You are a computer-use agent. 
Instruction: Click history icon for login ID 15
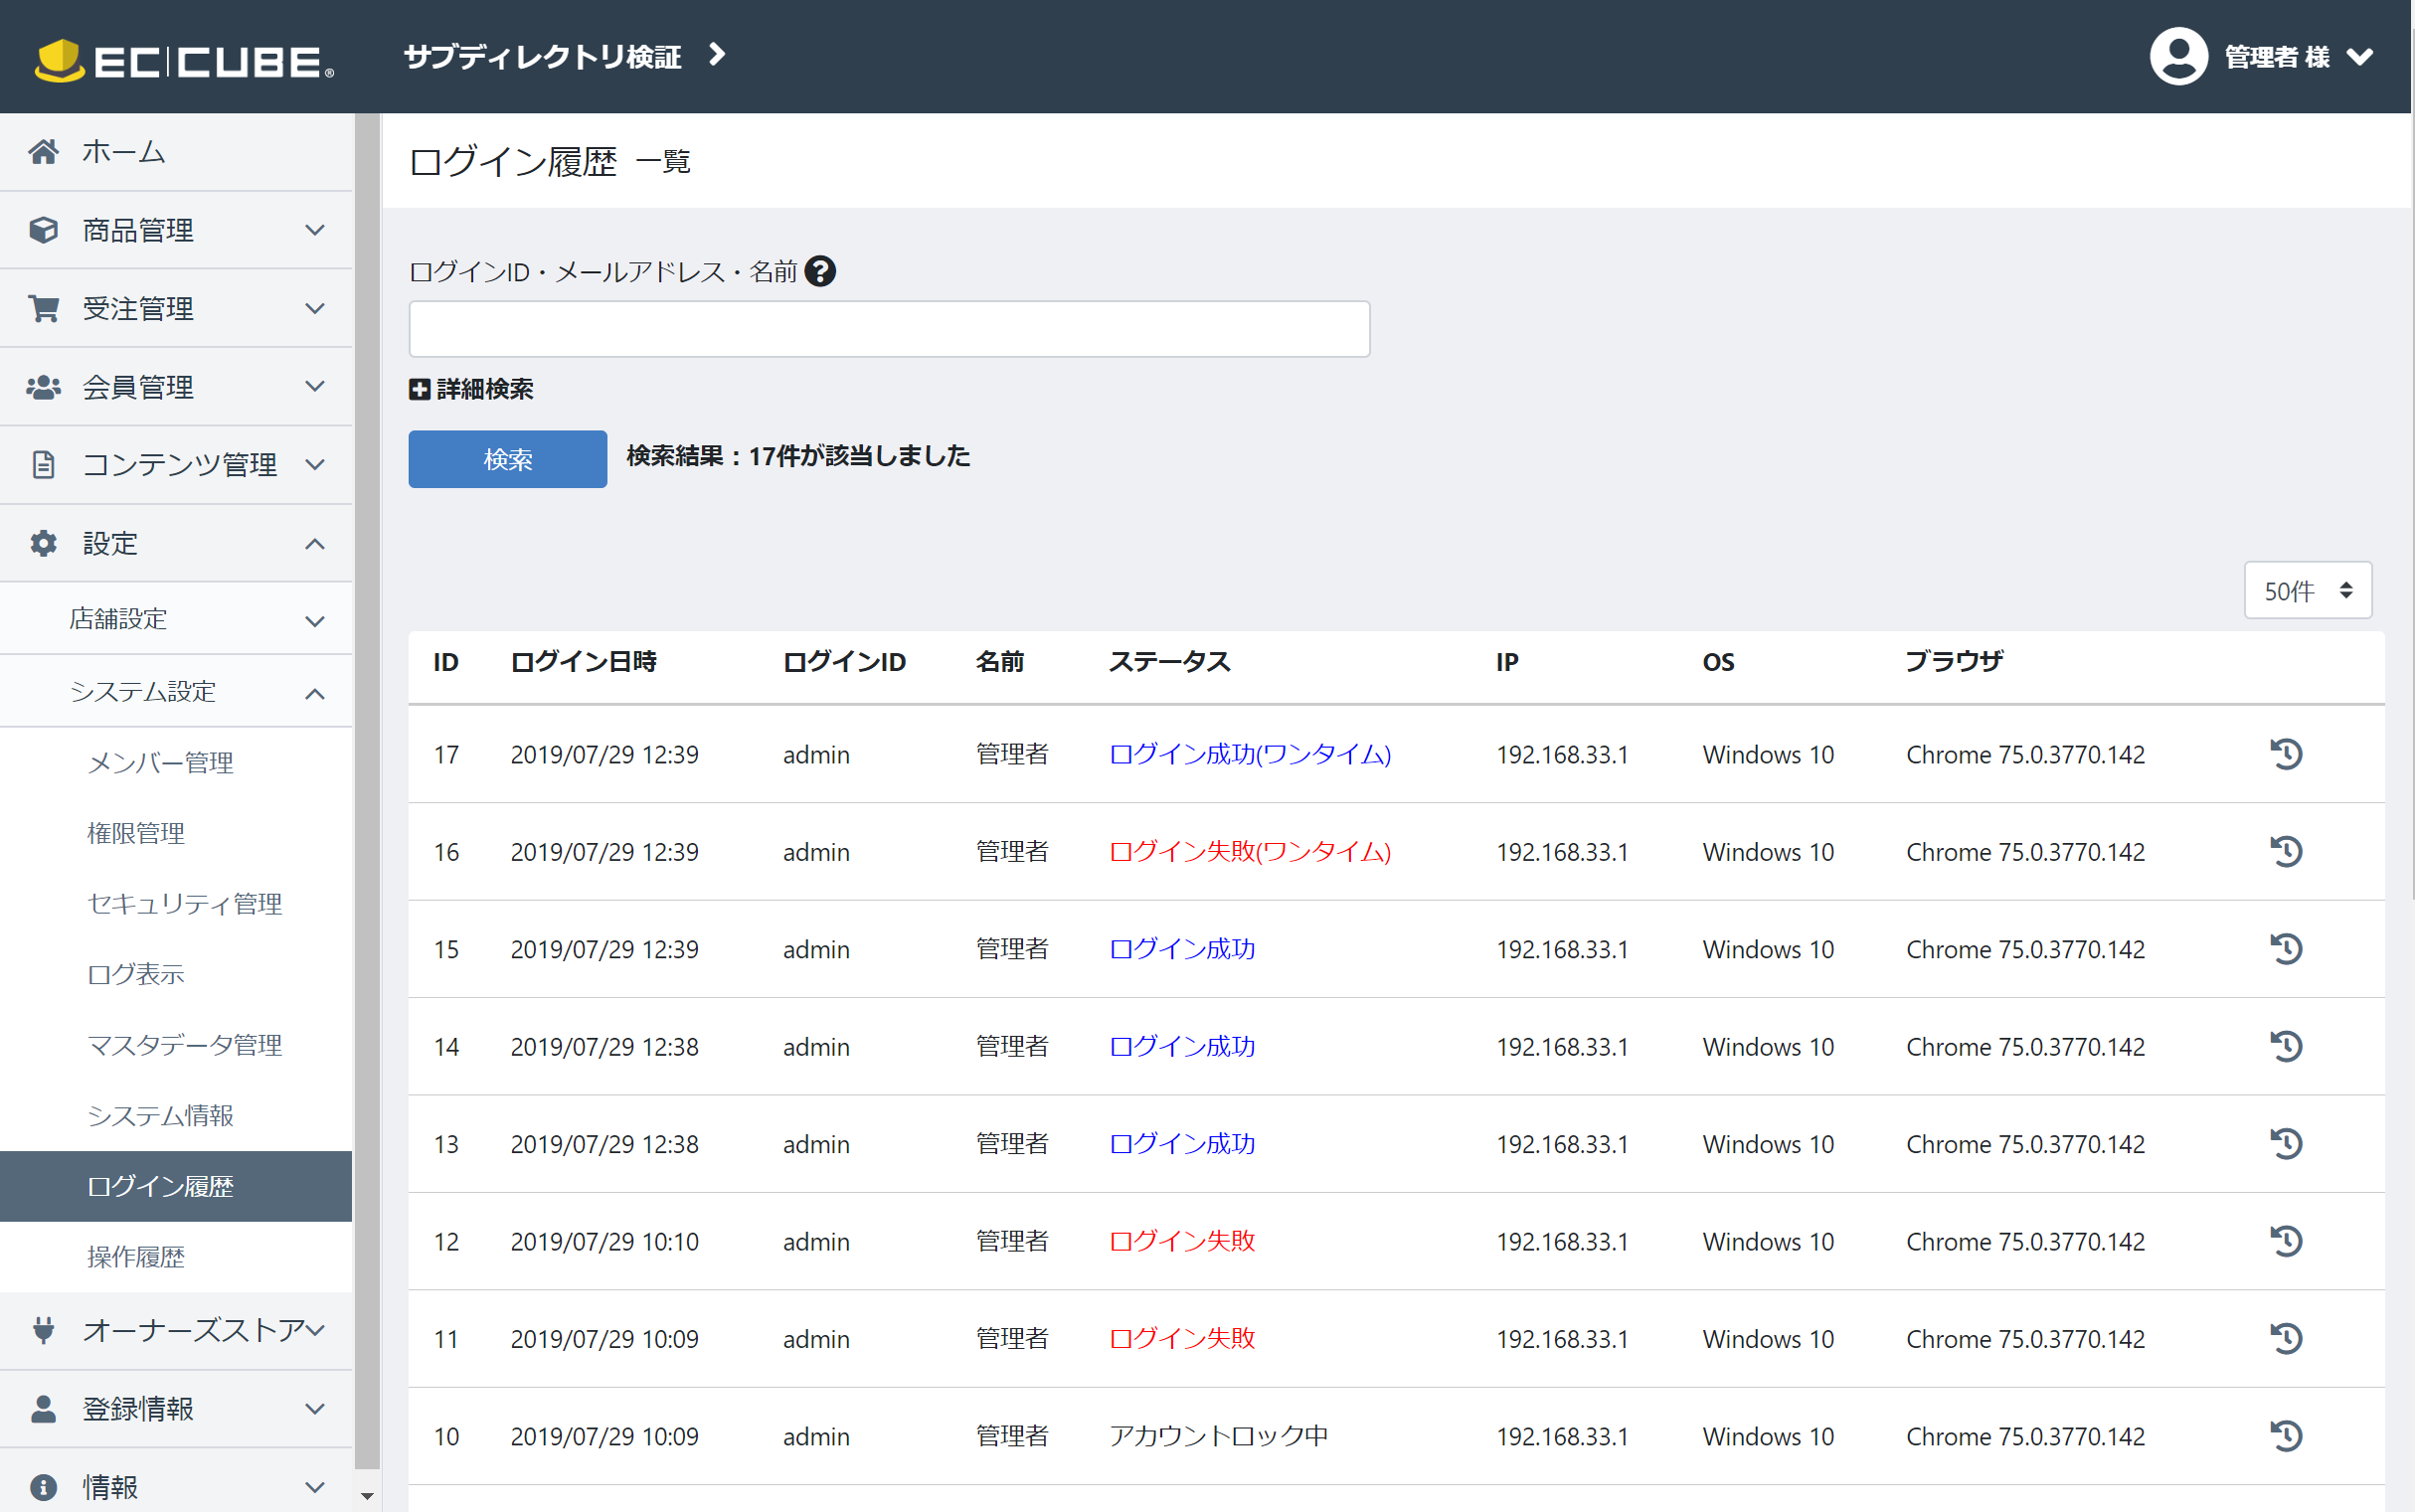click(x=2286, y=948)
